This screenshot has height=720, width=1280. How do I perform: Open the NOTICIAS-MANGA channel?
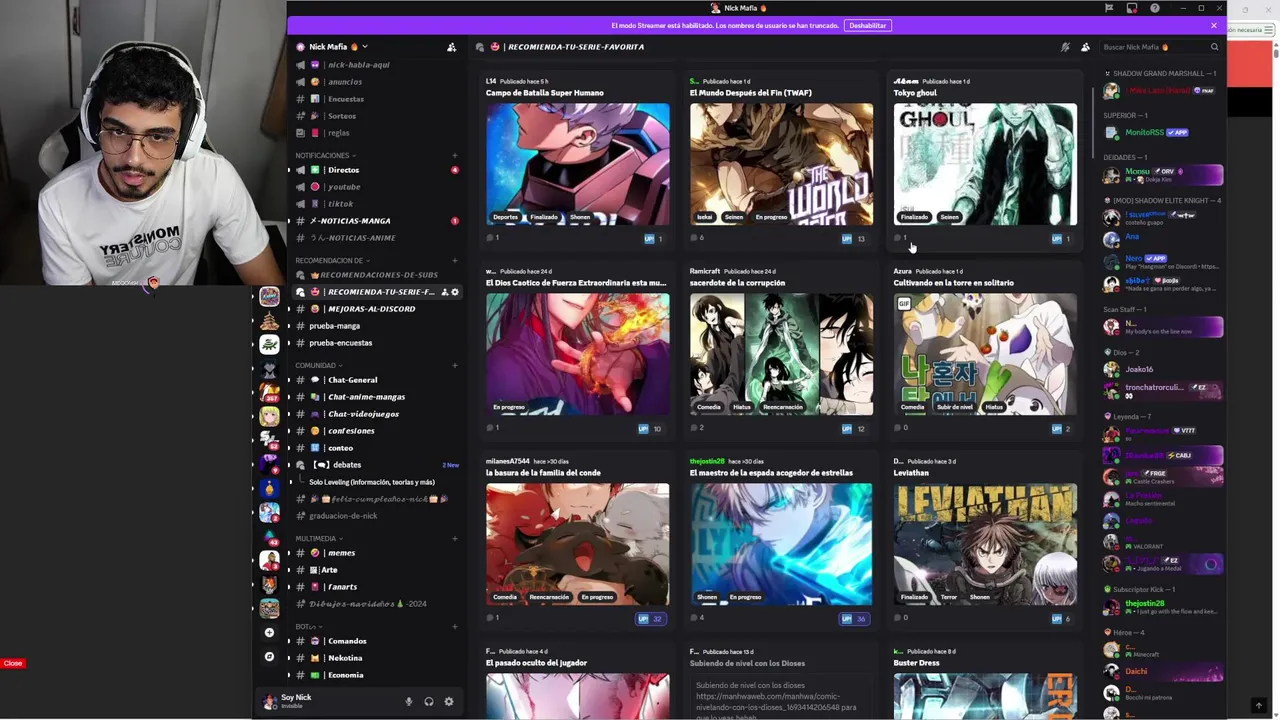375,221
